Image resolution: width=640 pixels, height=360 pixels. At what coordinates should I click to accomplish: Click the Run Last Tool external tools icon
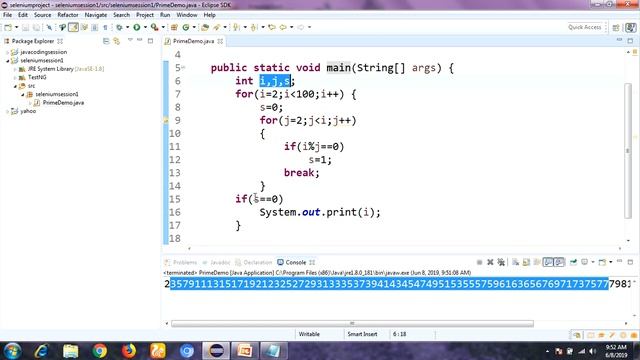click(154, 27)
